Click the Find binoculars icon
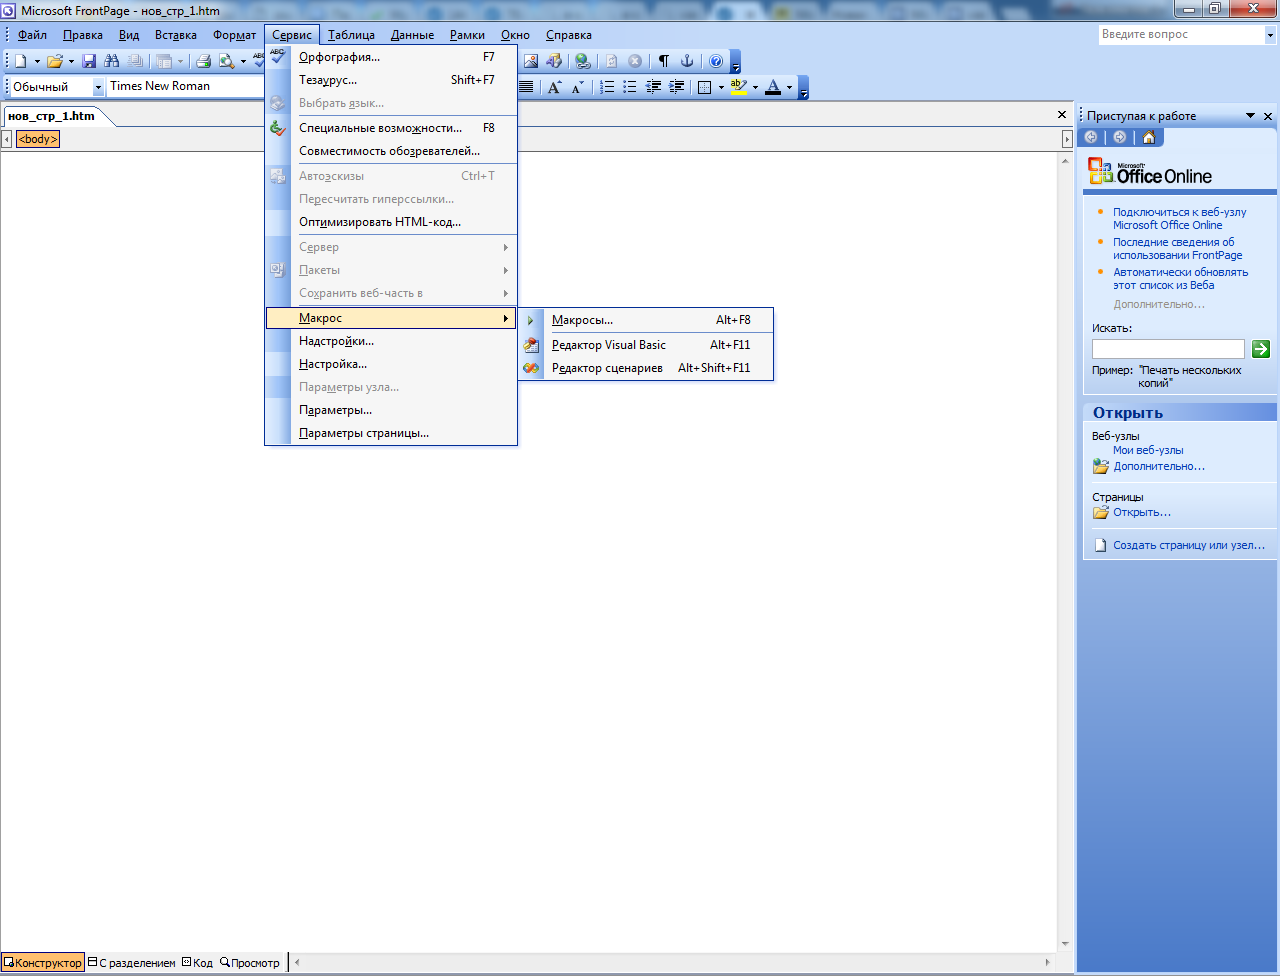 tap(112, 61)
